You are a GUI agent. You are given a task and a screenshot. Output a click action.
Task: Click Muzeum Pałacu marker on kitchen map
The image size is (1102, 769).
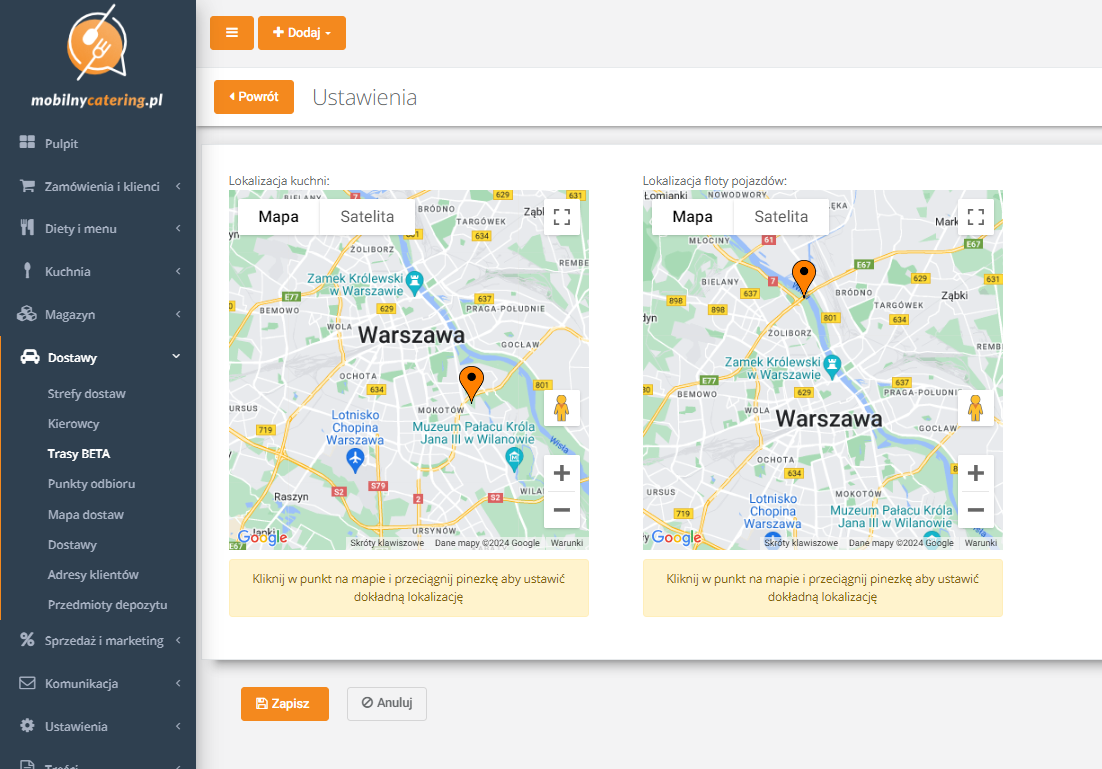click(x=514, y=459)
